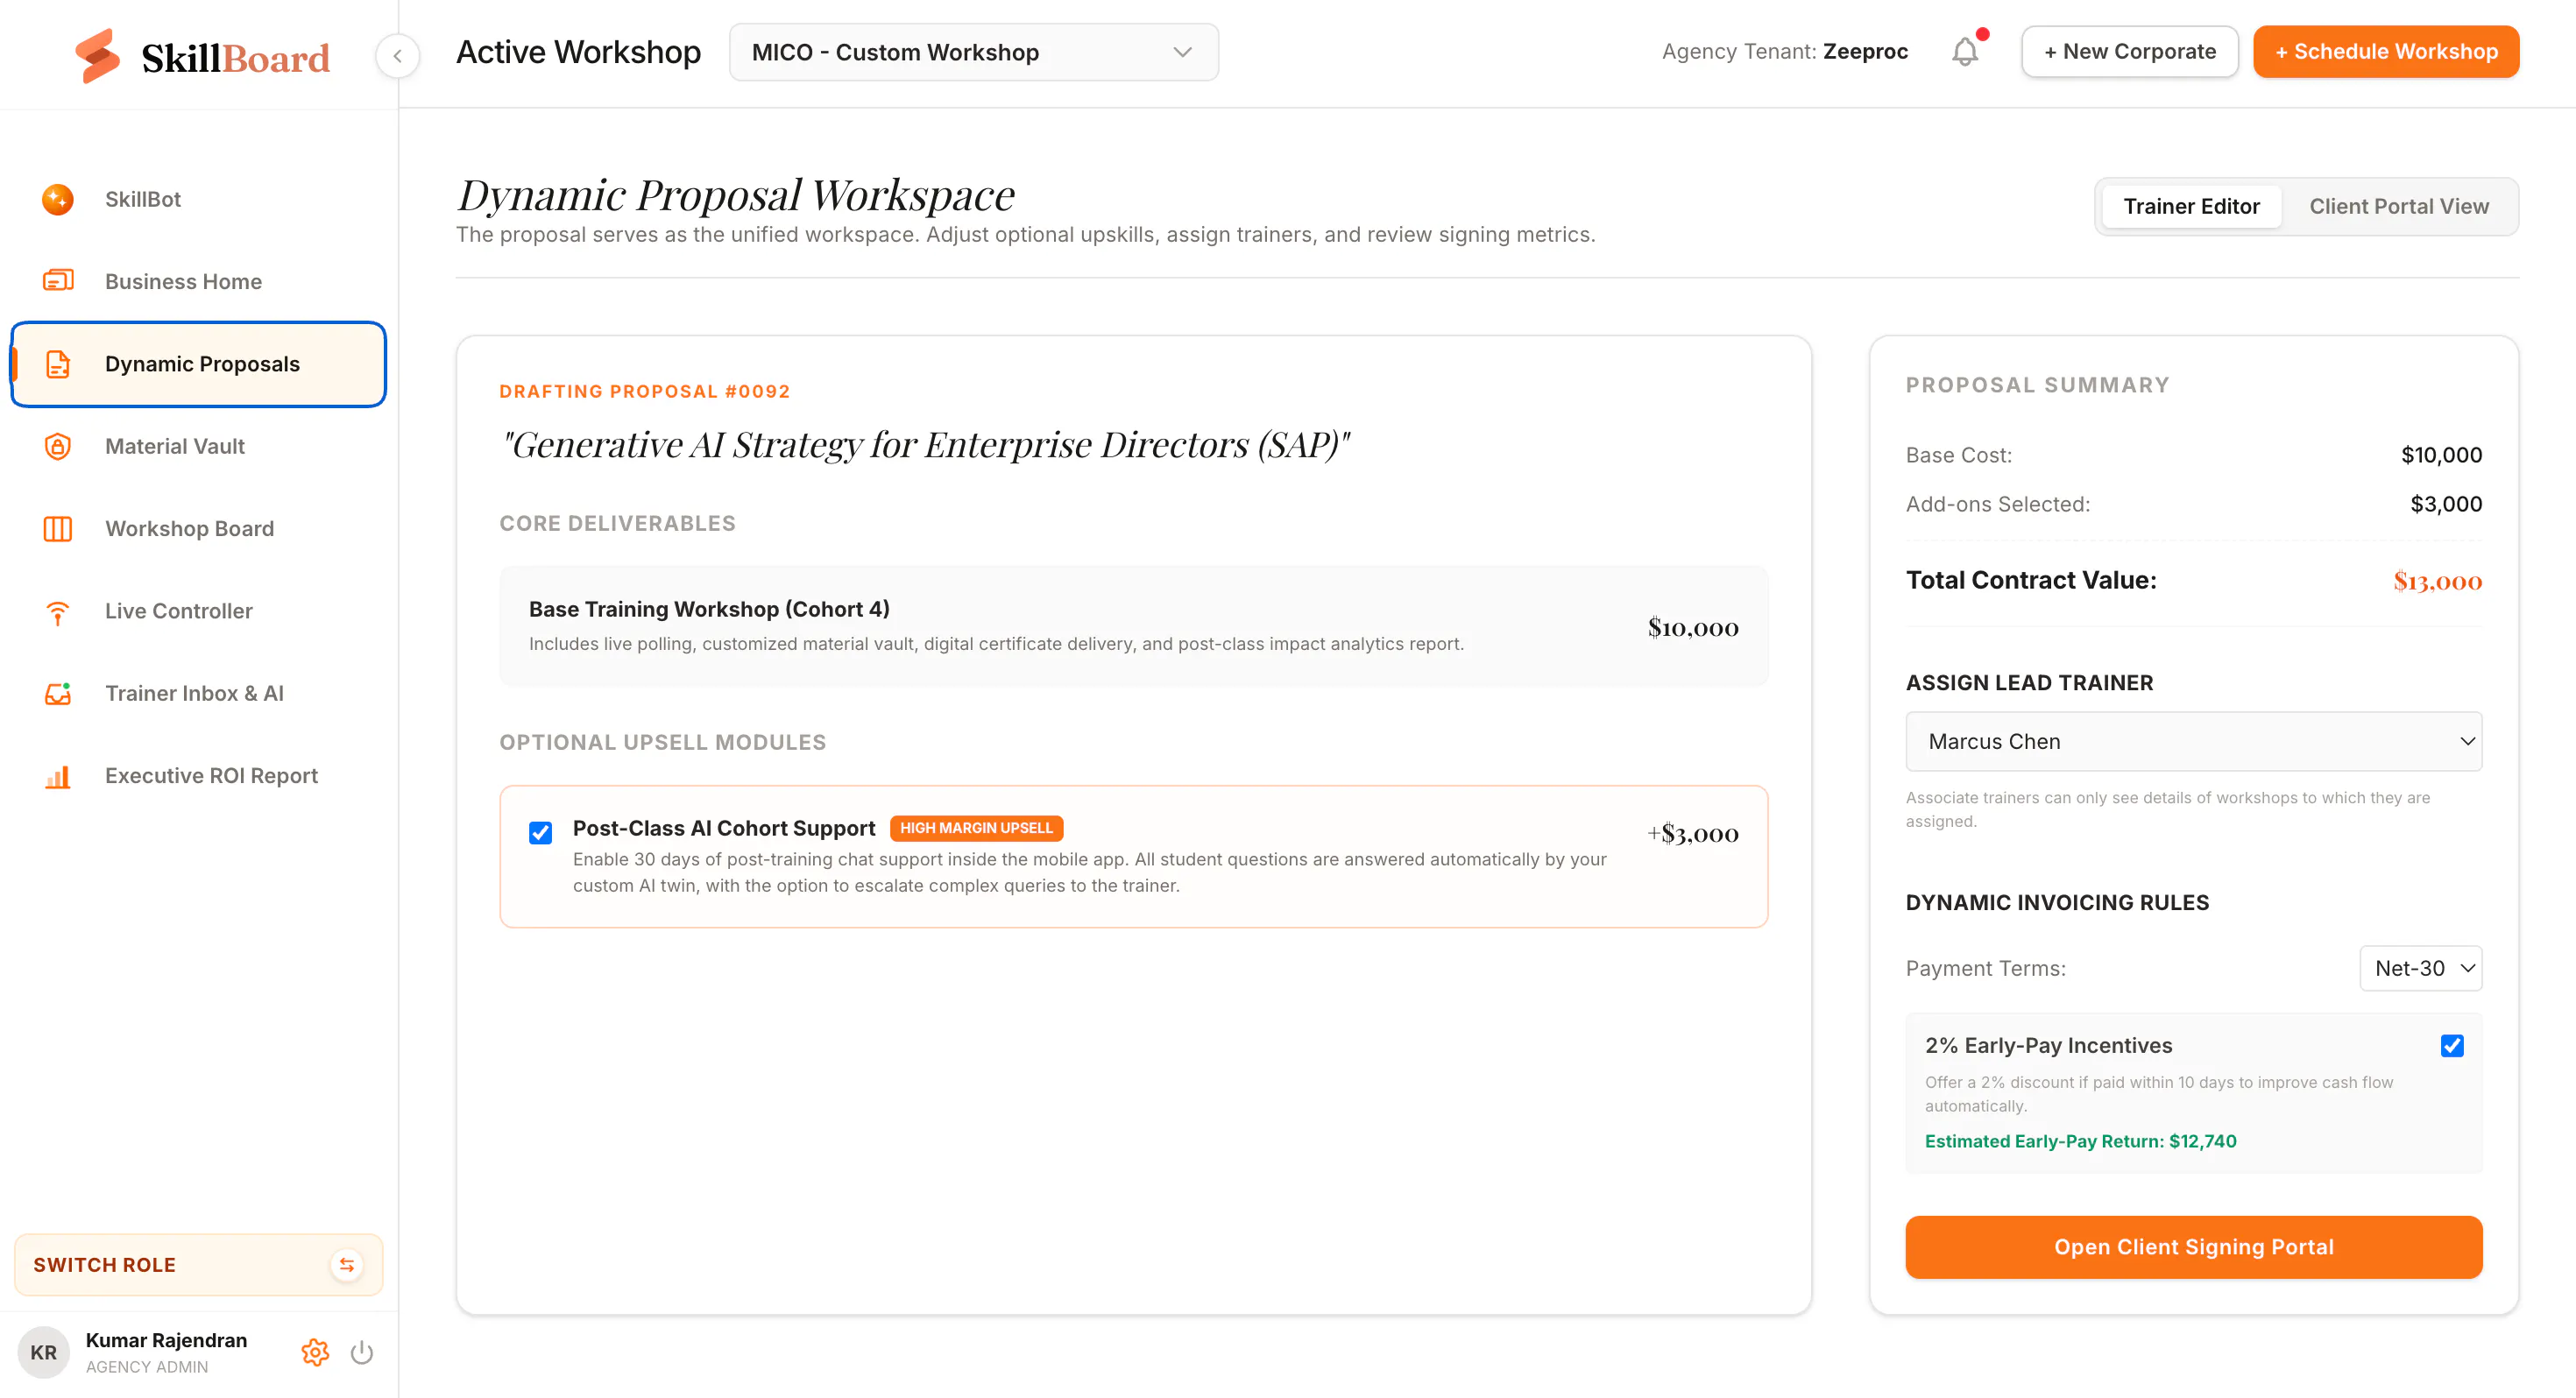Screen dimensions: 2576x1398
Task: Open the Live Controller antenna icon
Action: pos(57,611)
